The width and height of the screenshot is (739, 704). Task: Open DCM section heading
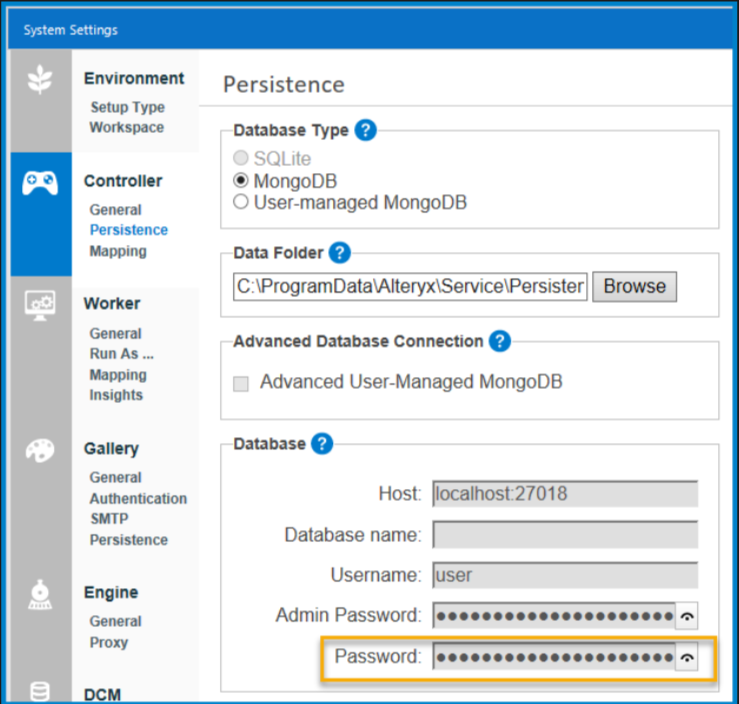pos(102,695)
